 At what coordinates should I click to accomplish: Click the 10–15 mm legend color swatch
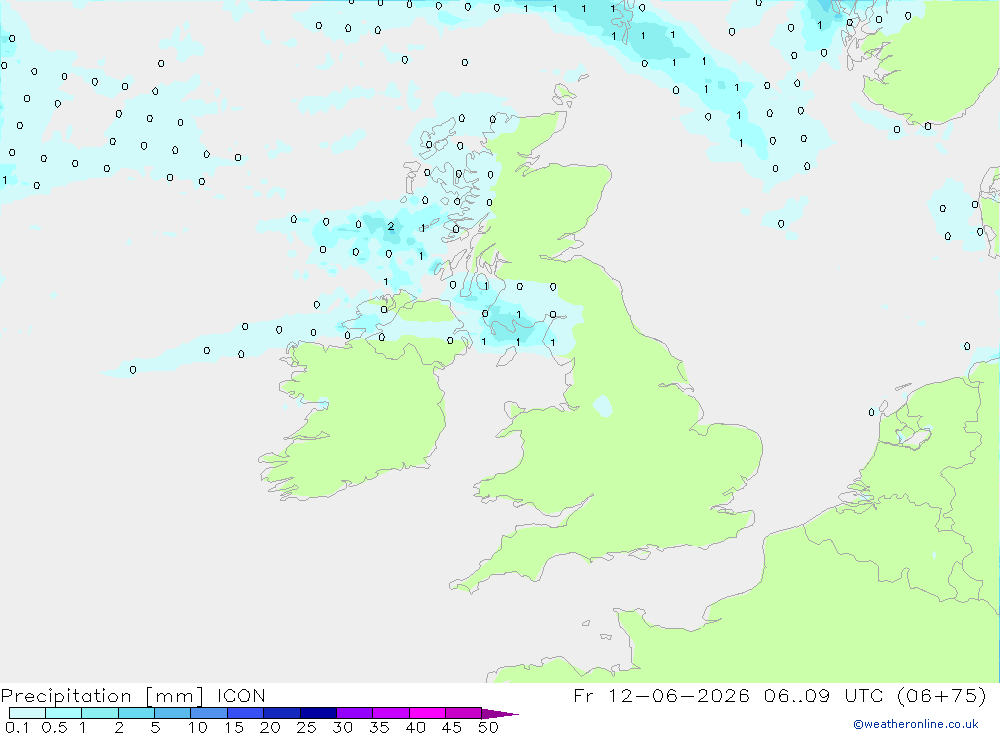click(209, 713)
